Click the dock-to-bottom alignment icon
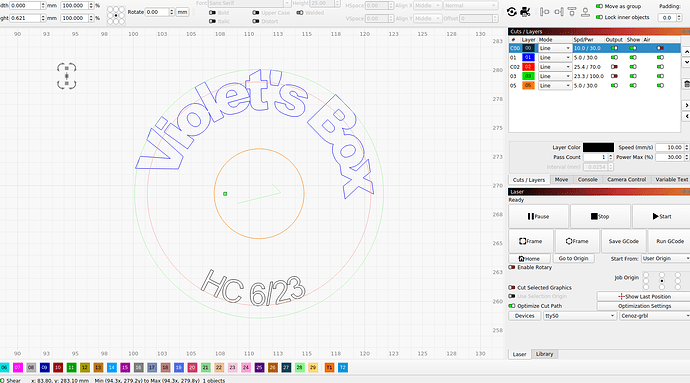 click(x=585, y=12)
